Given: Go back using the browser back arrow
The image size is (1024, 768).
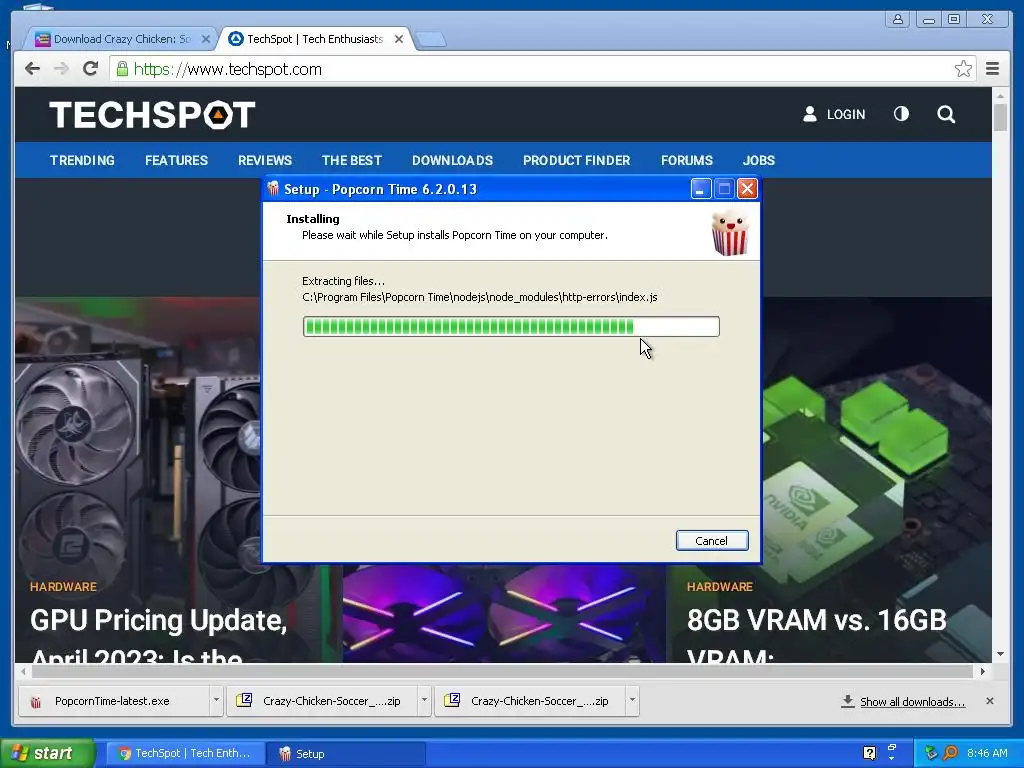Looking at the screenshot, I should pyautogui.click(x=32, y=69).
